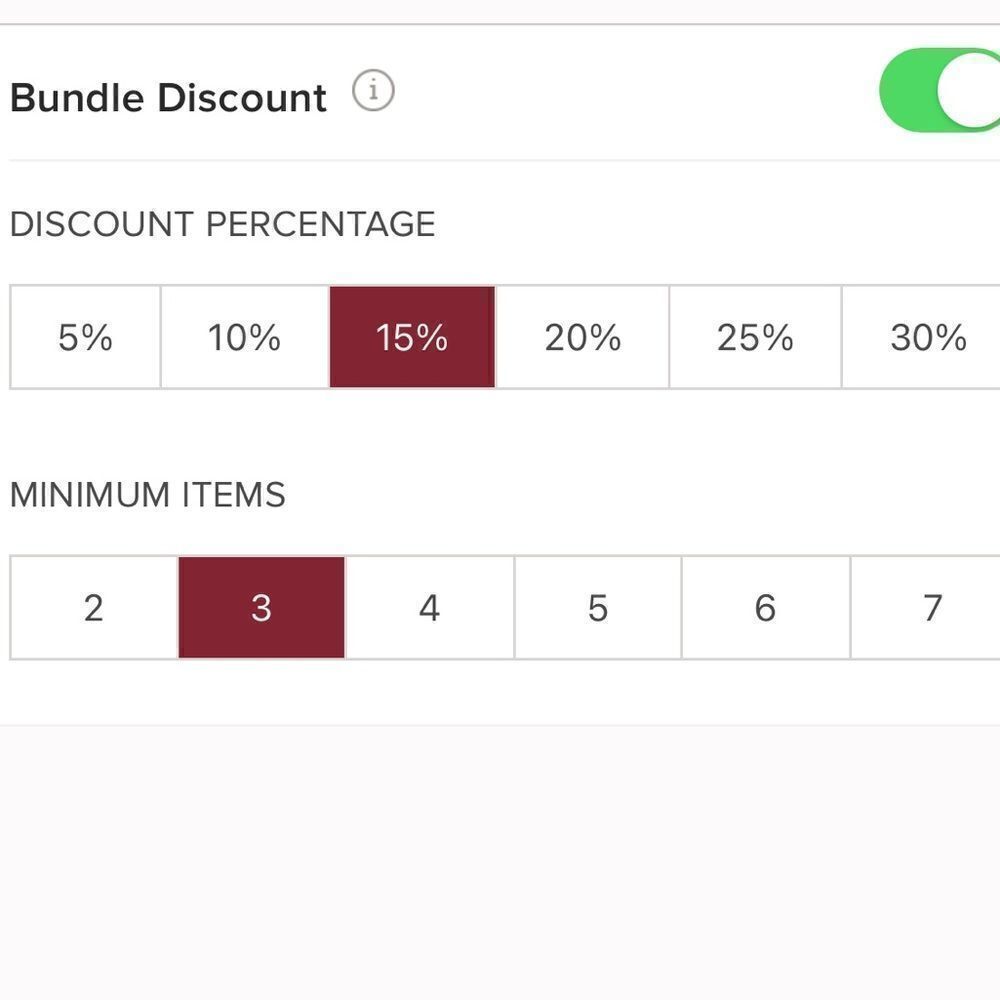Open the Bundle Discount info icon
Viewport: 1000px width, 1000px height.
click(373, 90)
